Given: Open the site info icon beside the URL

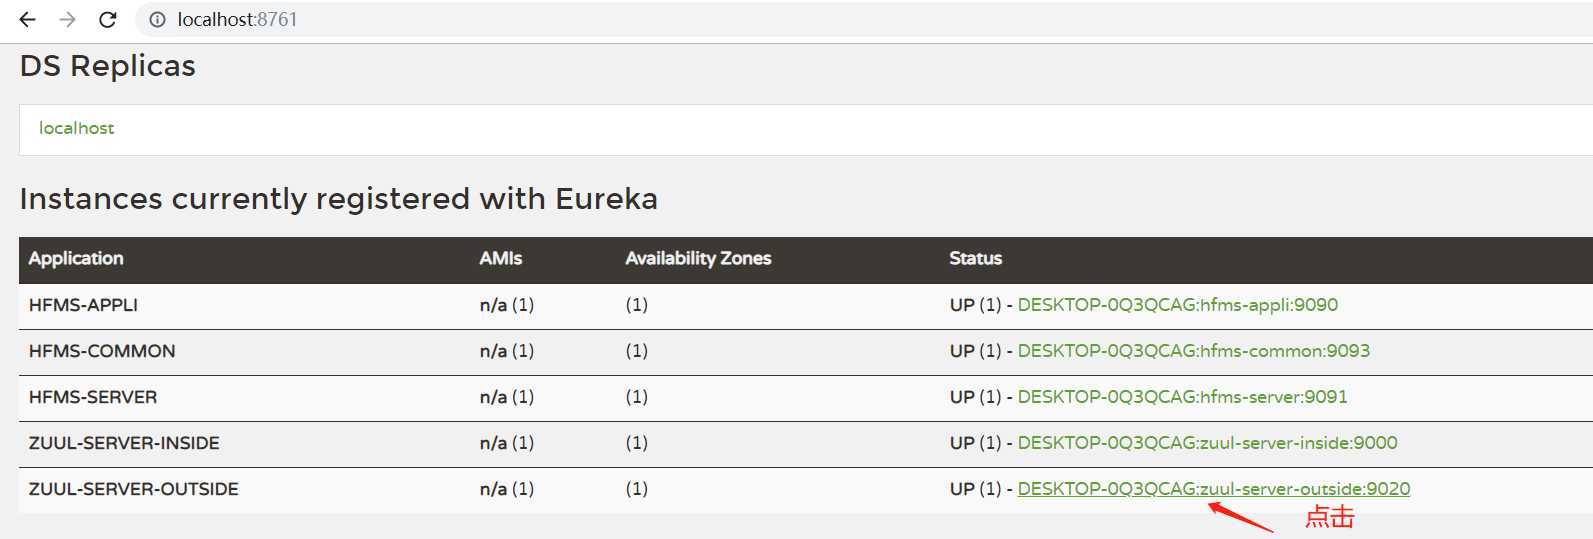Looking at the screenshot, I should point(157,19).
